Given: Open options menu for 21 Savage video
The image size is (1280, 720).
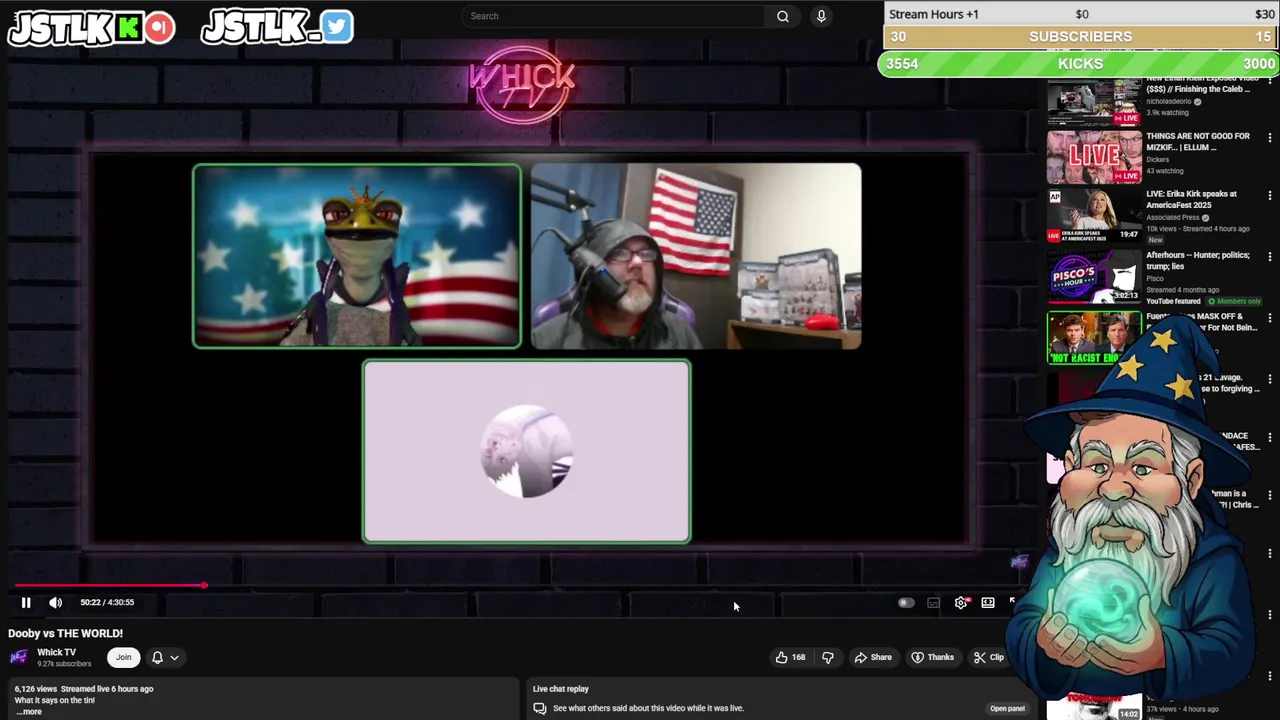Looking at the screenshot, I should click(x=1270, y=379).
